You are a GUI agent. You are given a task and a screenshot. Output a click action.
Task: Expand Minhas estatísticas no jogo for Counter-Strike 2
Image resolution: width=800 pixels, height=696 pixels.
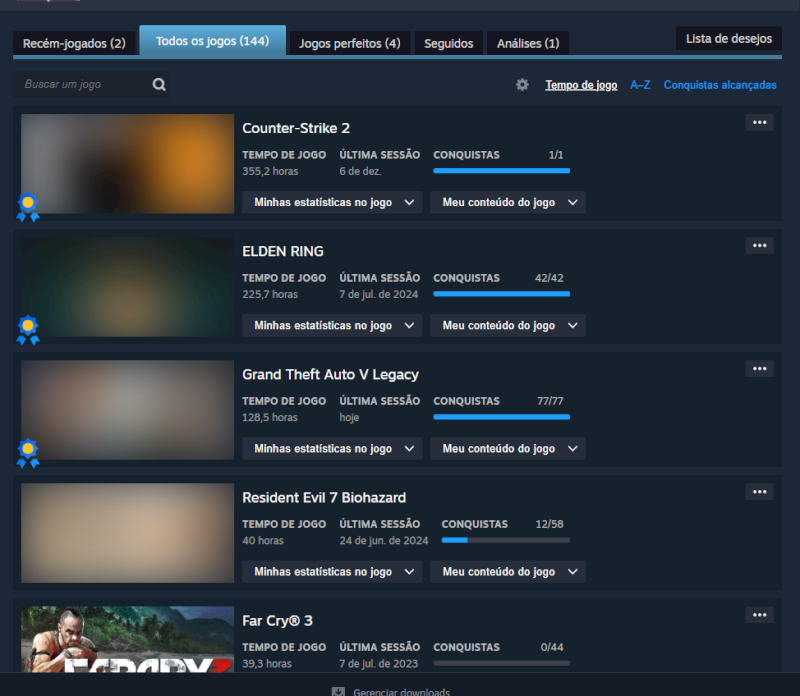tap(332, 202)
